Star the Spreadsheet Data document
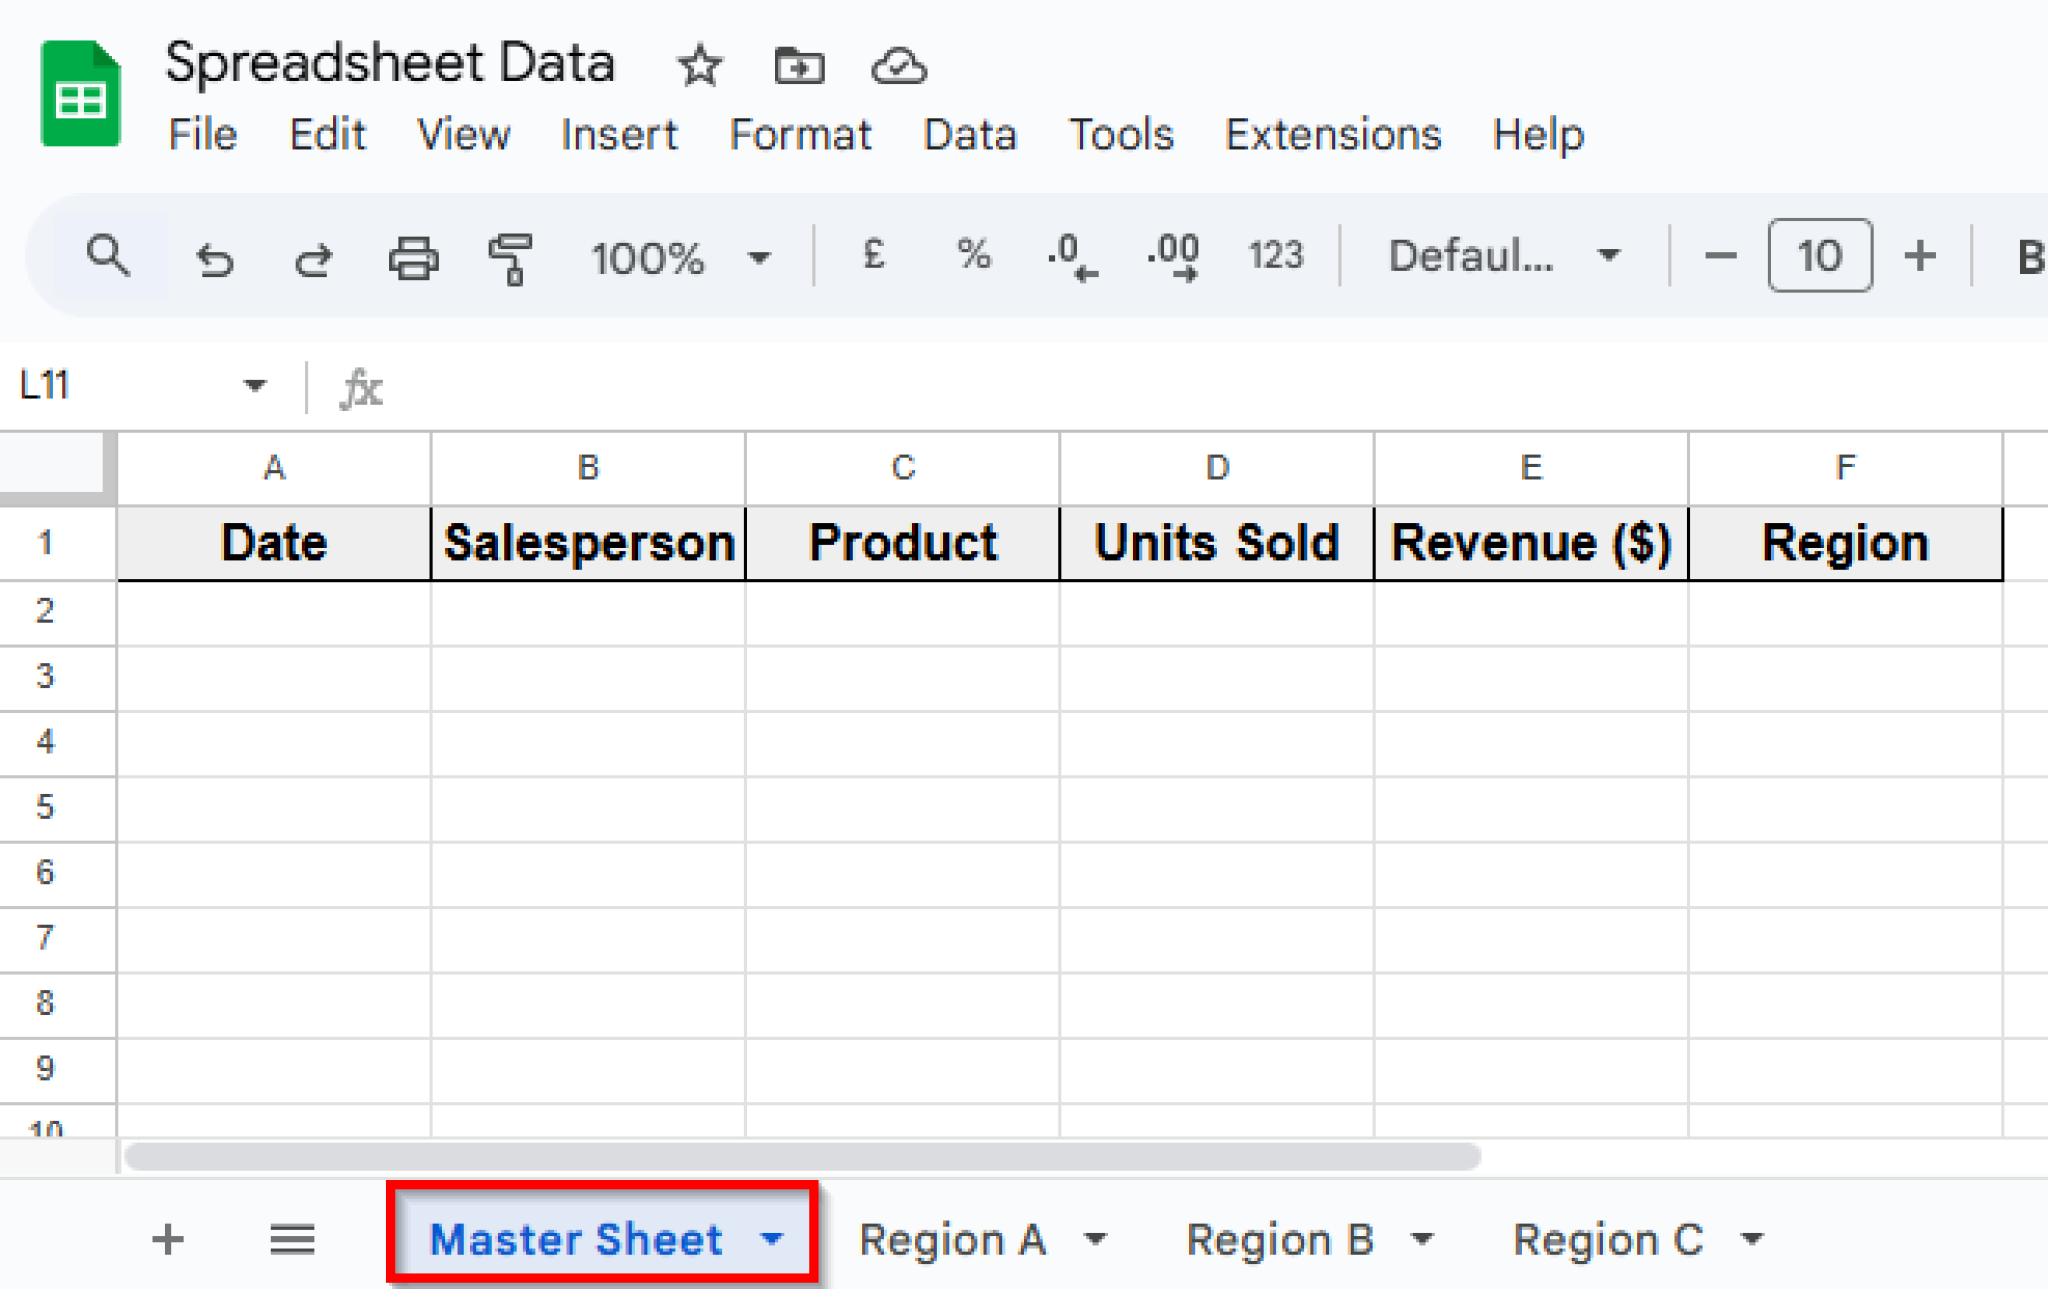This screenshot has height=1289, width=2048. (x=699, y=67)
